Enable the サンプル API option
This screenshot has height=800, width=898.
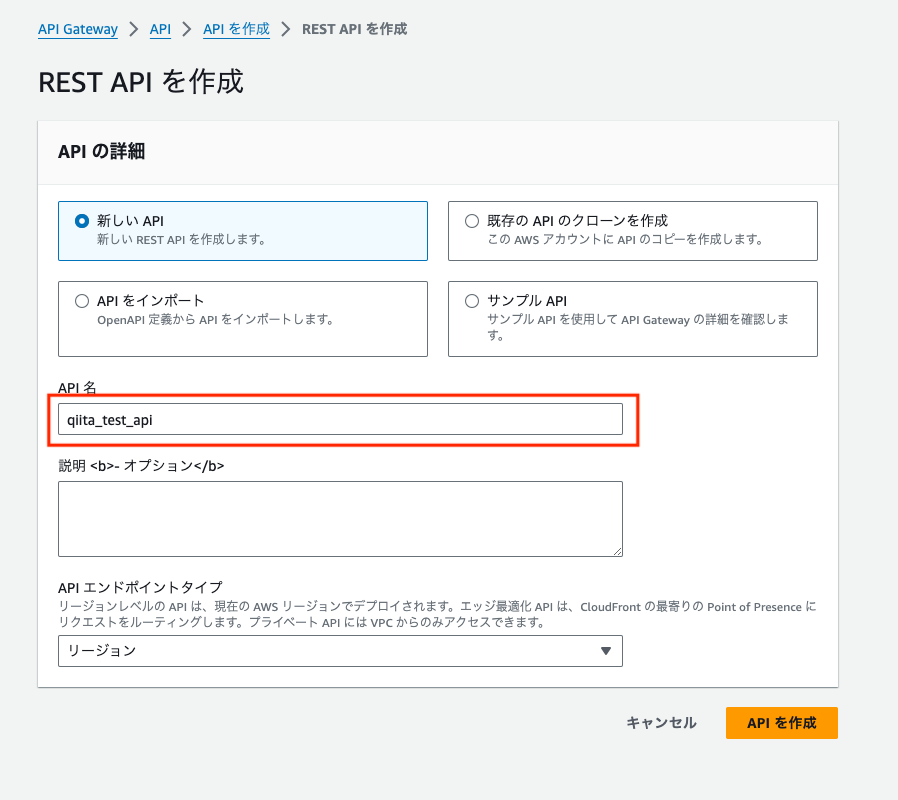[470, 300]
